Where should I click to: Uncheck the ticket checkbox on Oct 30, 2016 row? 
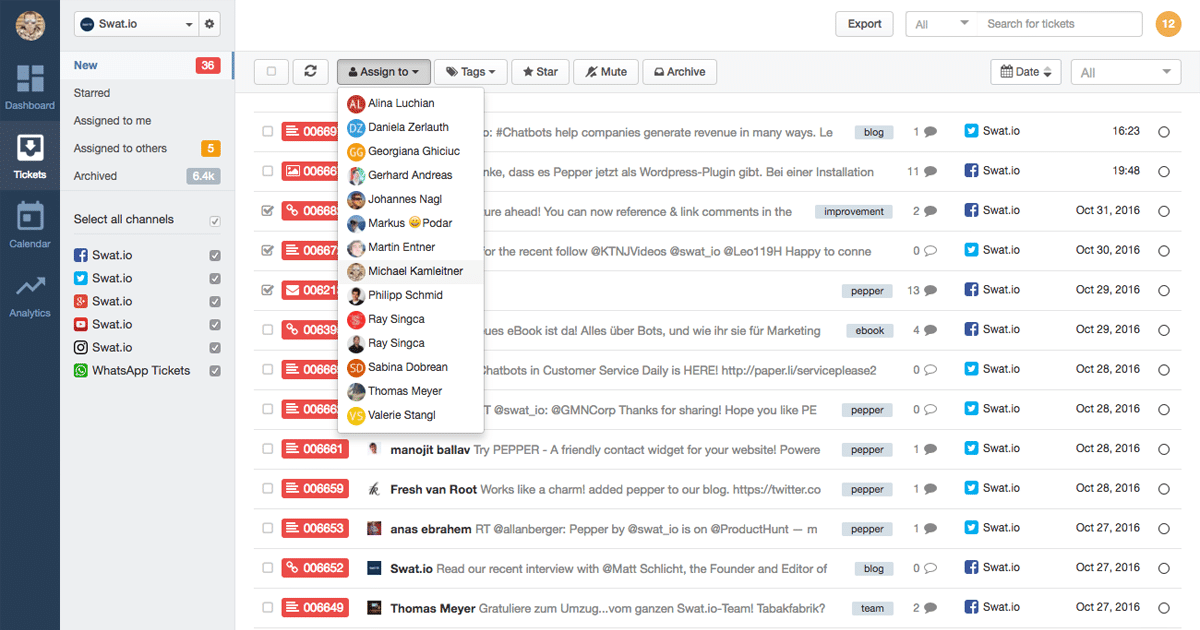coord(267,251)
